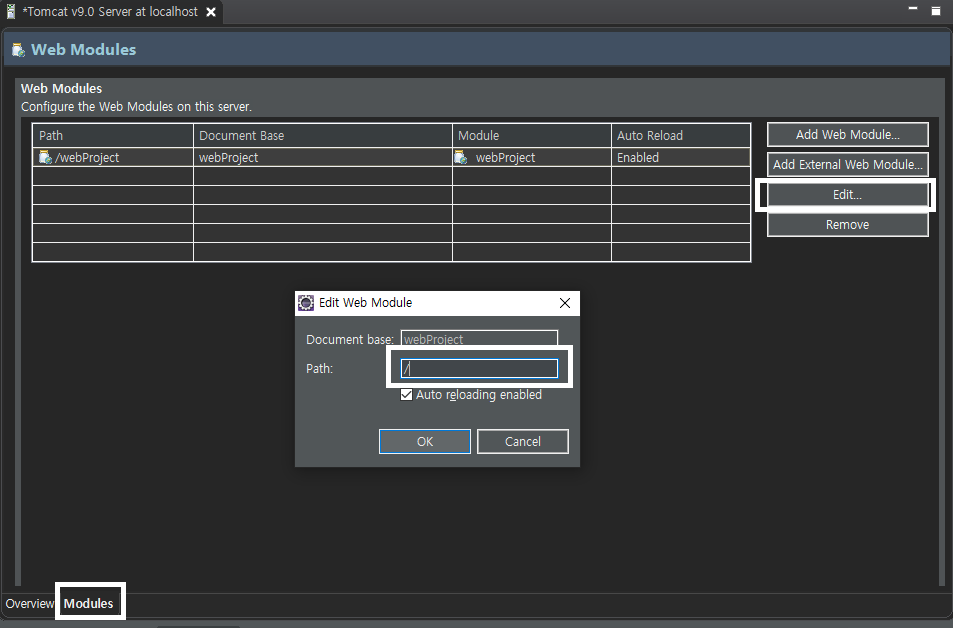The height and width of the screenshot is (628, 953).
Task: Click the Edit Web Module title text
Action: pyautogui.click(x=365, y=303)
